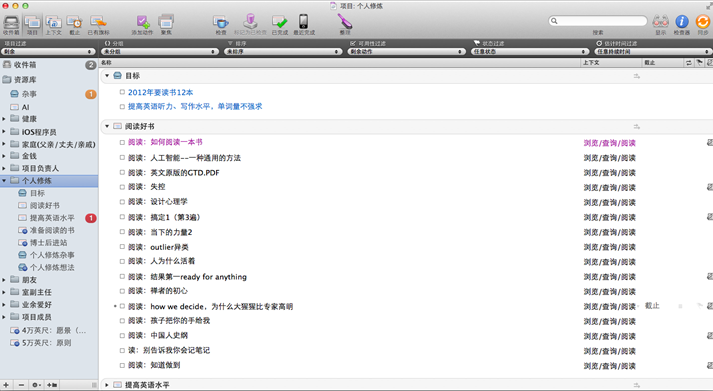This screenshot has width=713, height=391.
Task: Click the 名称 column header
Action: pyautogui.click(x=340, y=63)
